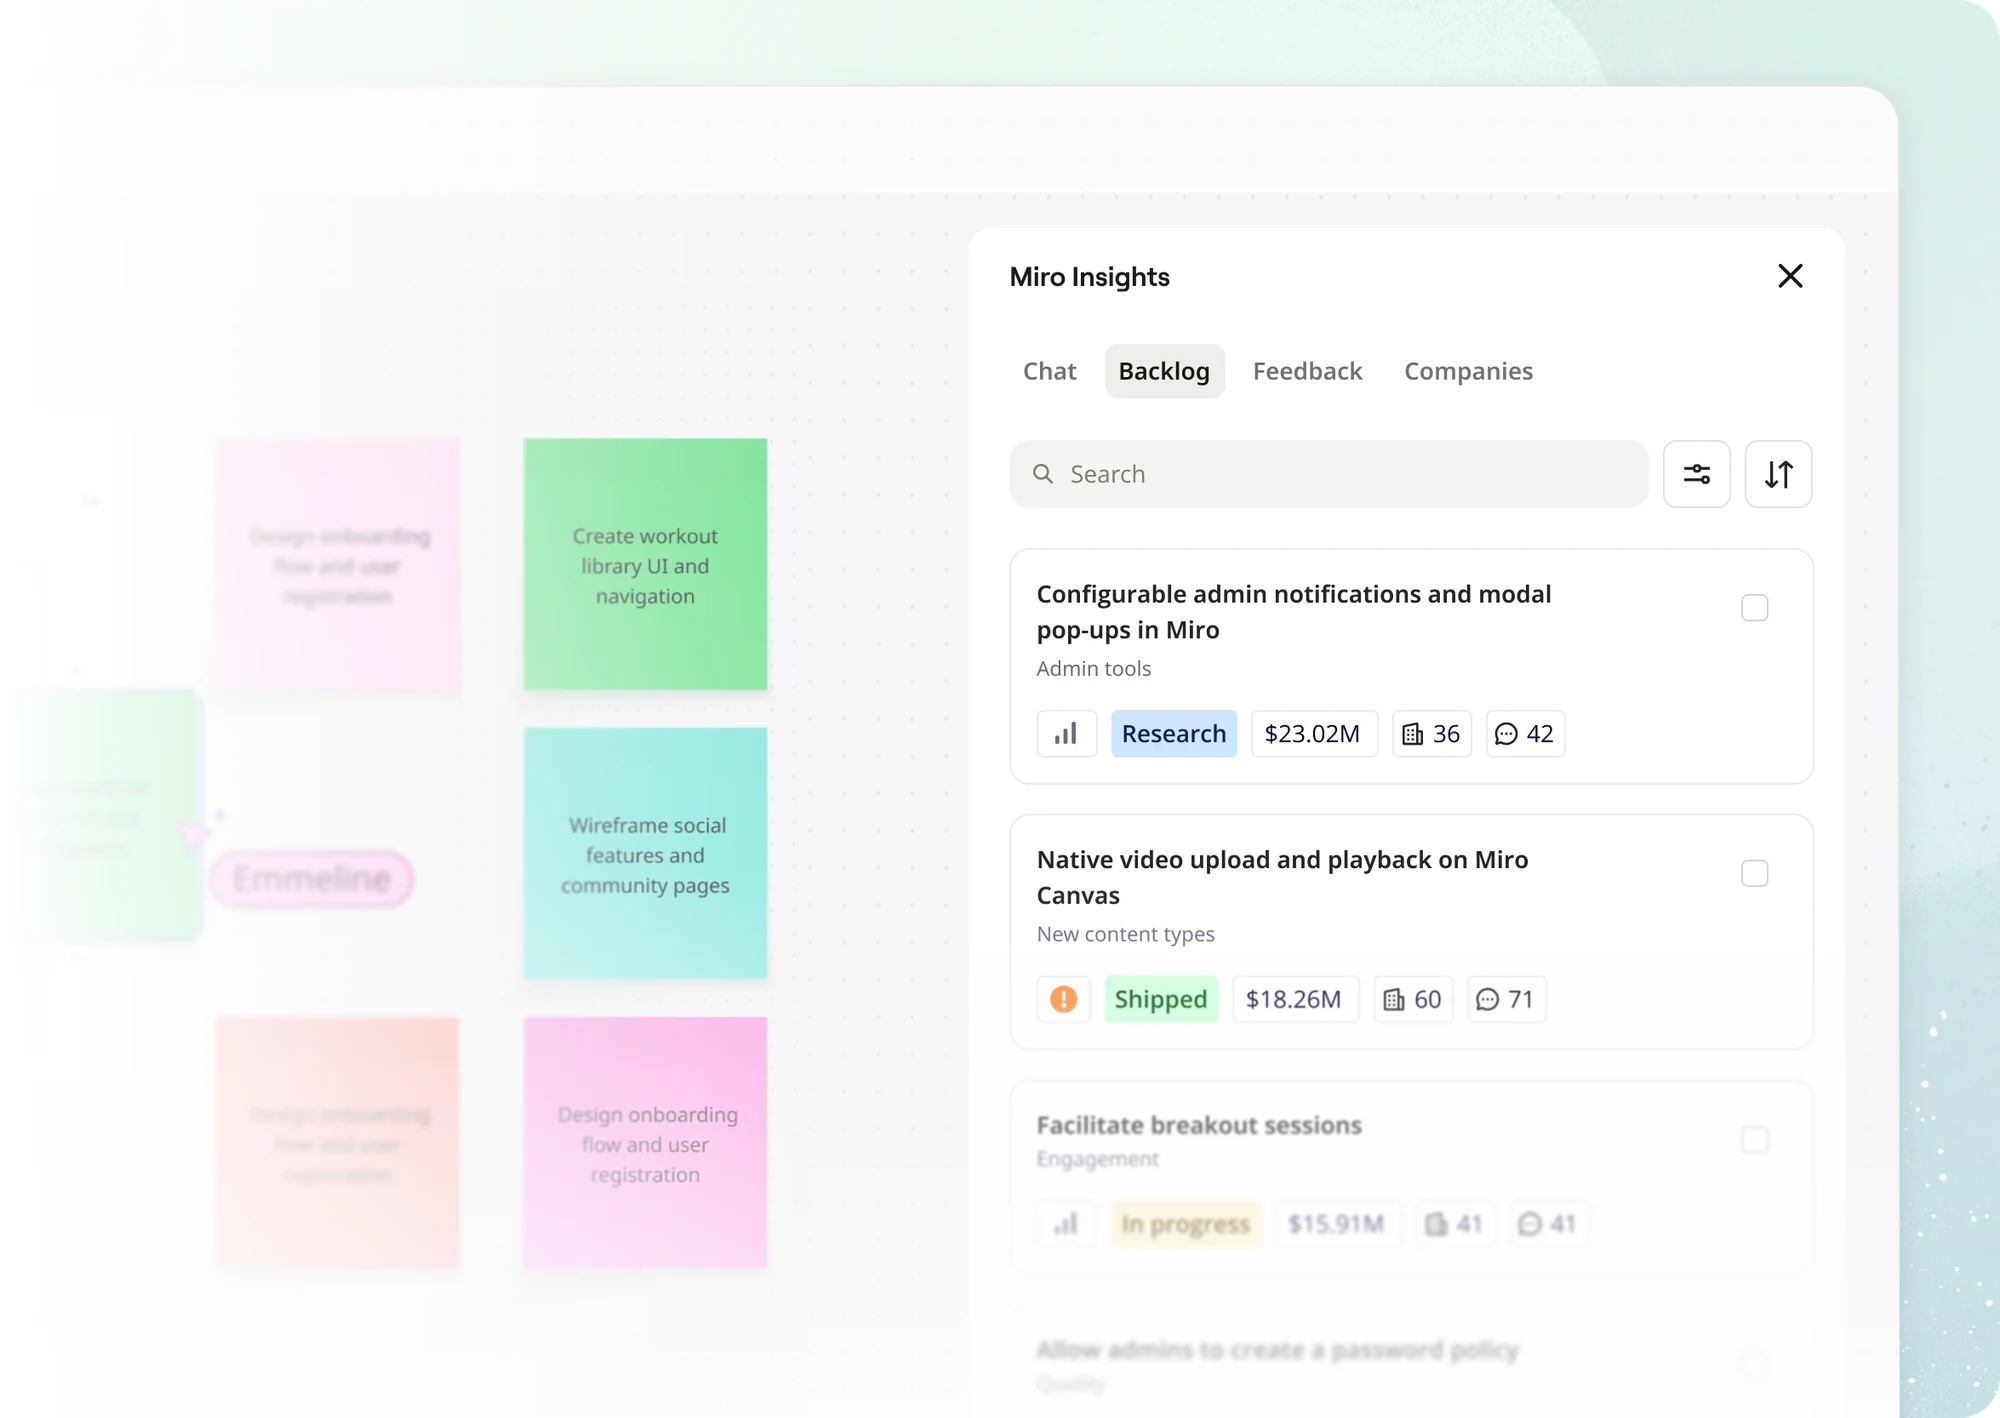This screenshot has width=2000, height=1418.
Task: Click the New content types category label
Action: coord(1125,934)
